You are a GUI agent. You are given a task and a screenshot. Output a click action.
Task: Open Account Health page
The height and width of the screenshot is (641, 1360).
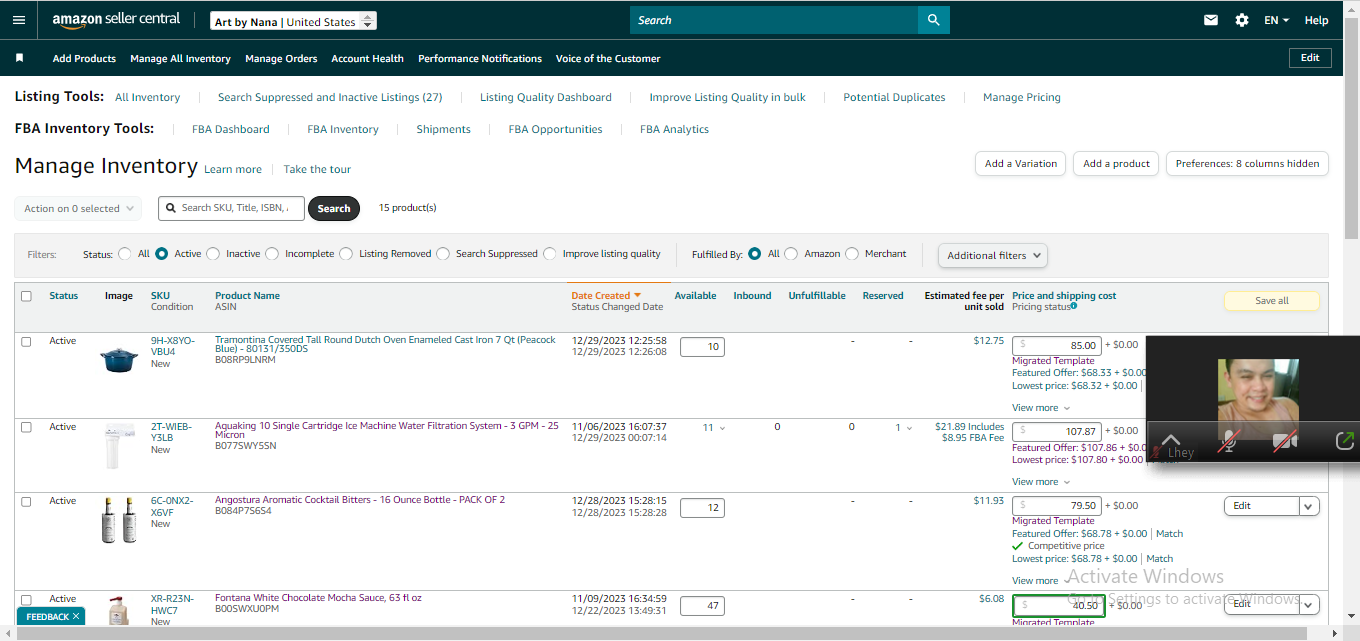click(367, 59)
